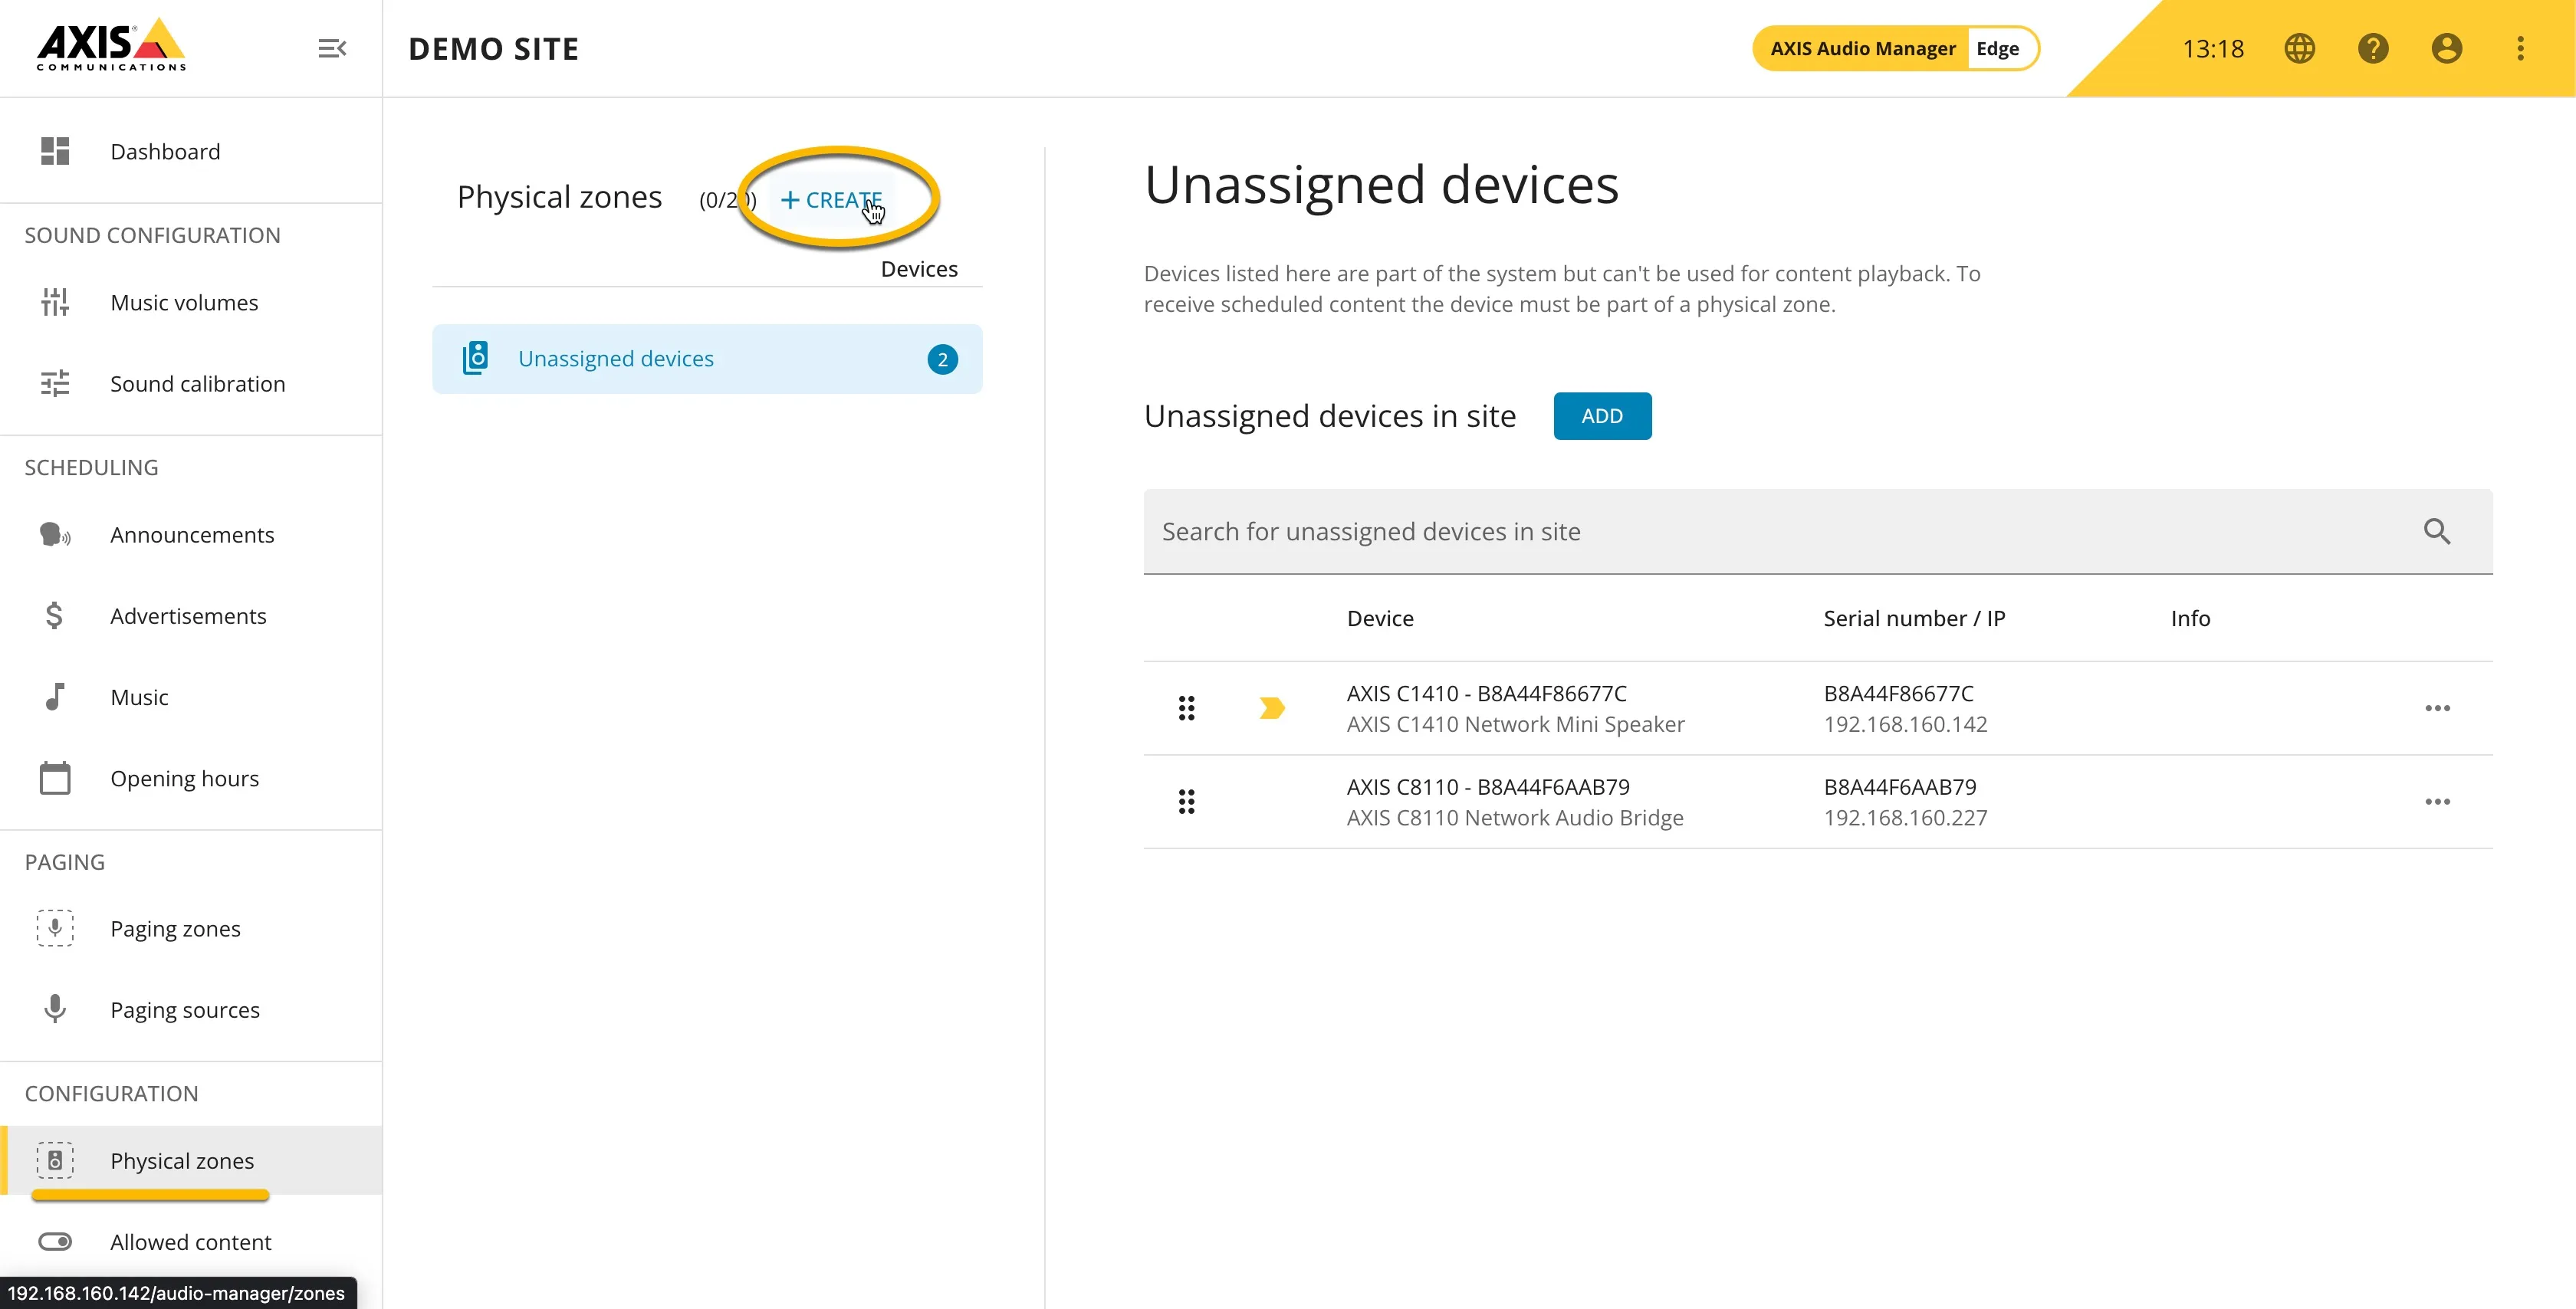Click AXIS C8110 Network Audio Bridge text
2576x1309 pixels.
(x=1515, y=817)
